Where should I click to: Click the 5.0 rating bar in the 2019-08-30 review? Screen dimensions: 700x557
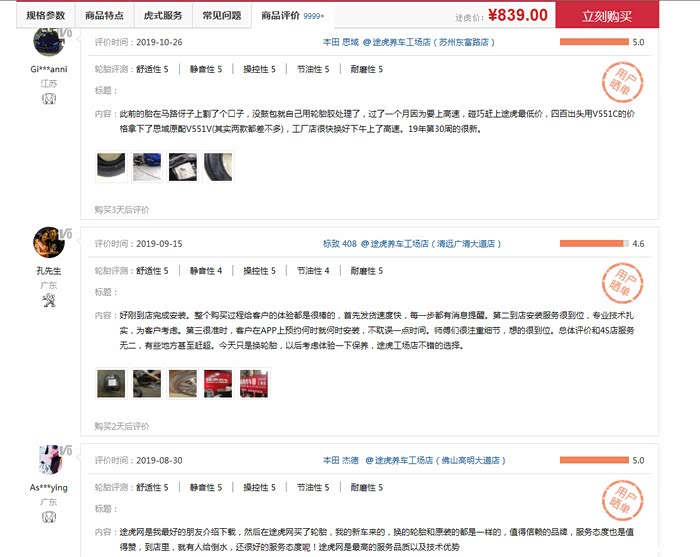coord(594,460)
